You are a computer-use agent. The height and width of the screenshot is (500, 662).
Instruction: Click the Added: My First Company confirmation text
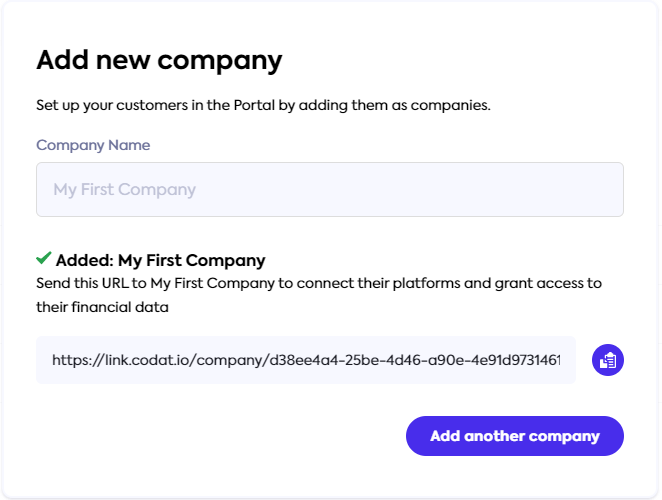click(x=160, y=261)
